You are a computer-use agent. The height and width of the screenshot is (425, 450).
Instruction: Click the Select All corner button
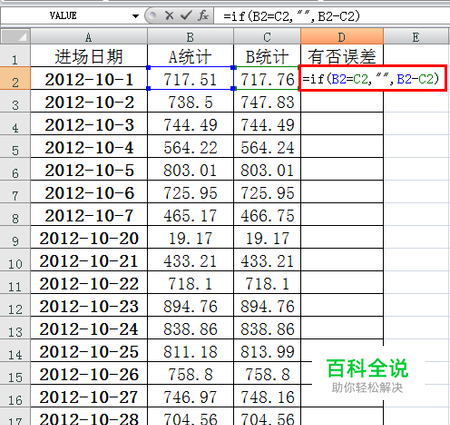(16, 36)
